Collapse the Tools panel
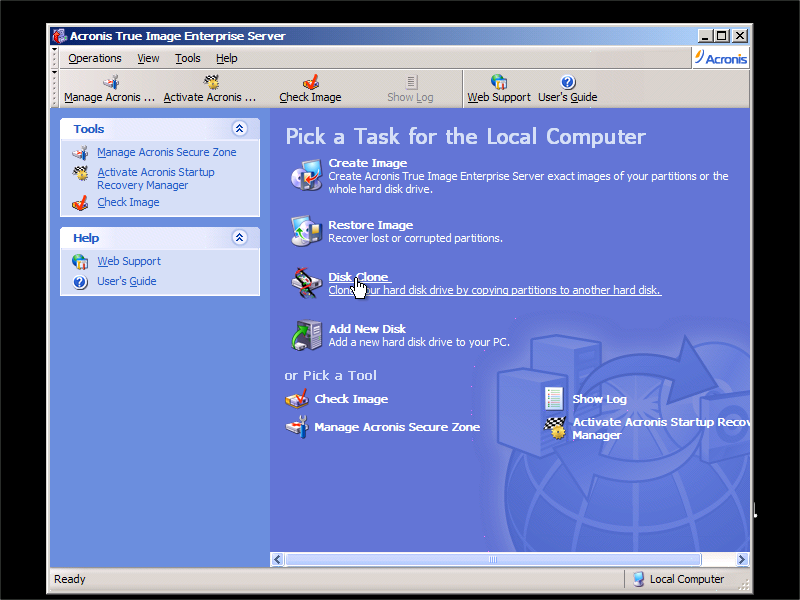The width and height of the screenshot is (800, 600). click(x=239, y=129)
